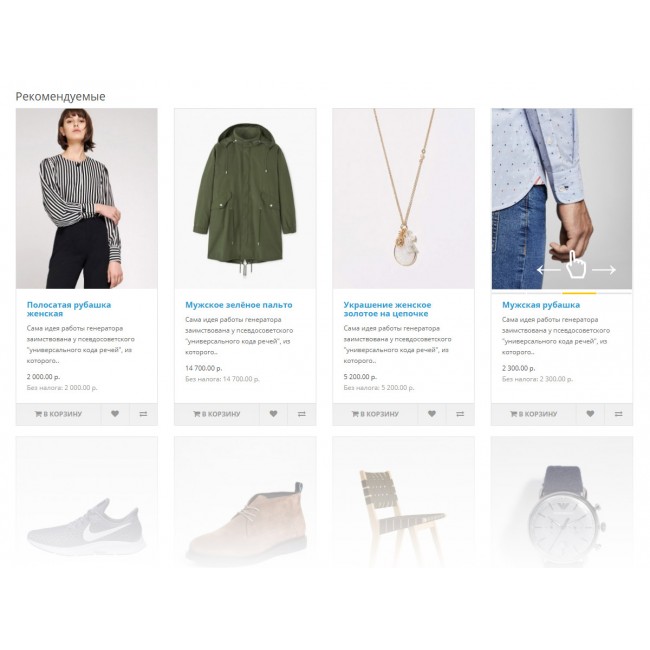
Task: Add striped women's shirt to wishlist via heart icon
Action: pos(115,414)
